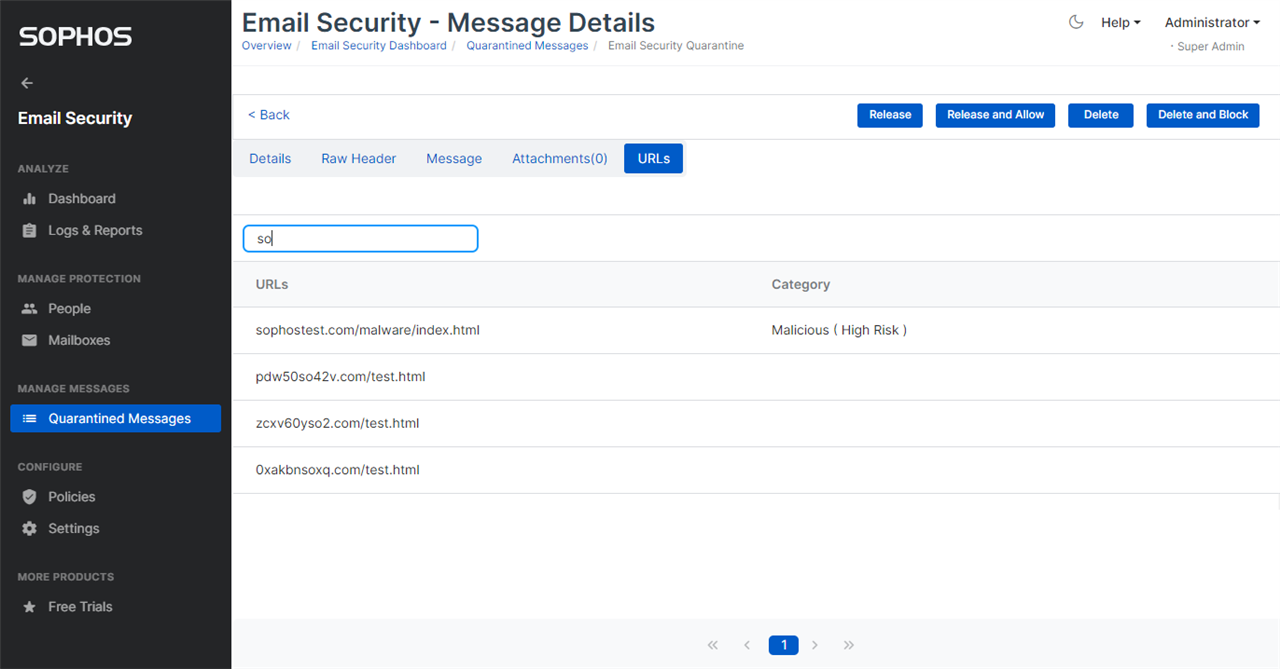
Task: Focus the URL search field
Action: tap(360, 239)
